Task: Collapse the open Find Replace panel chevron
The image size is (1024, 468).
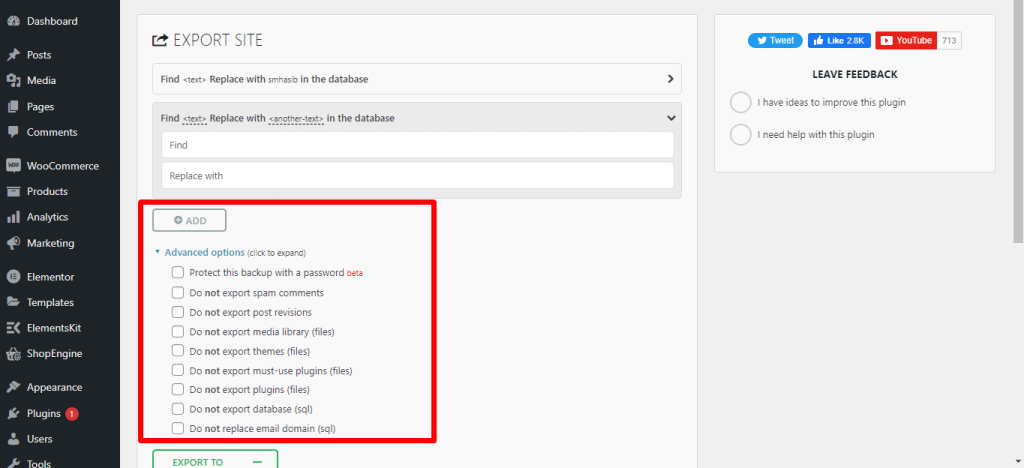Action: (x=670, y=118)
